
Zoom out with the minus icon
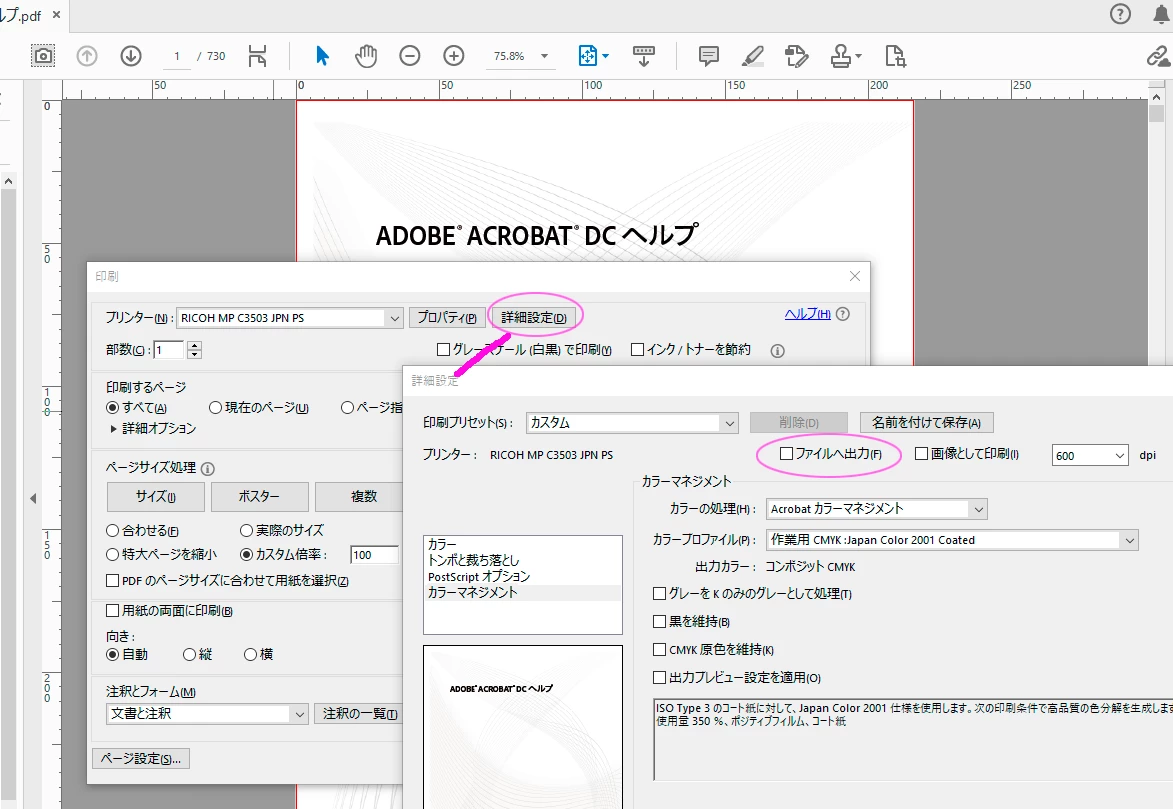tap(409, 56)
